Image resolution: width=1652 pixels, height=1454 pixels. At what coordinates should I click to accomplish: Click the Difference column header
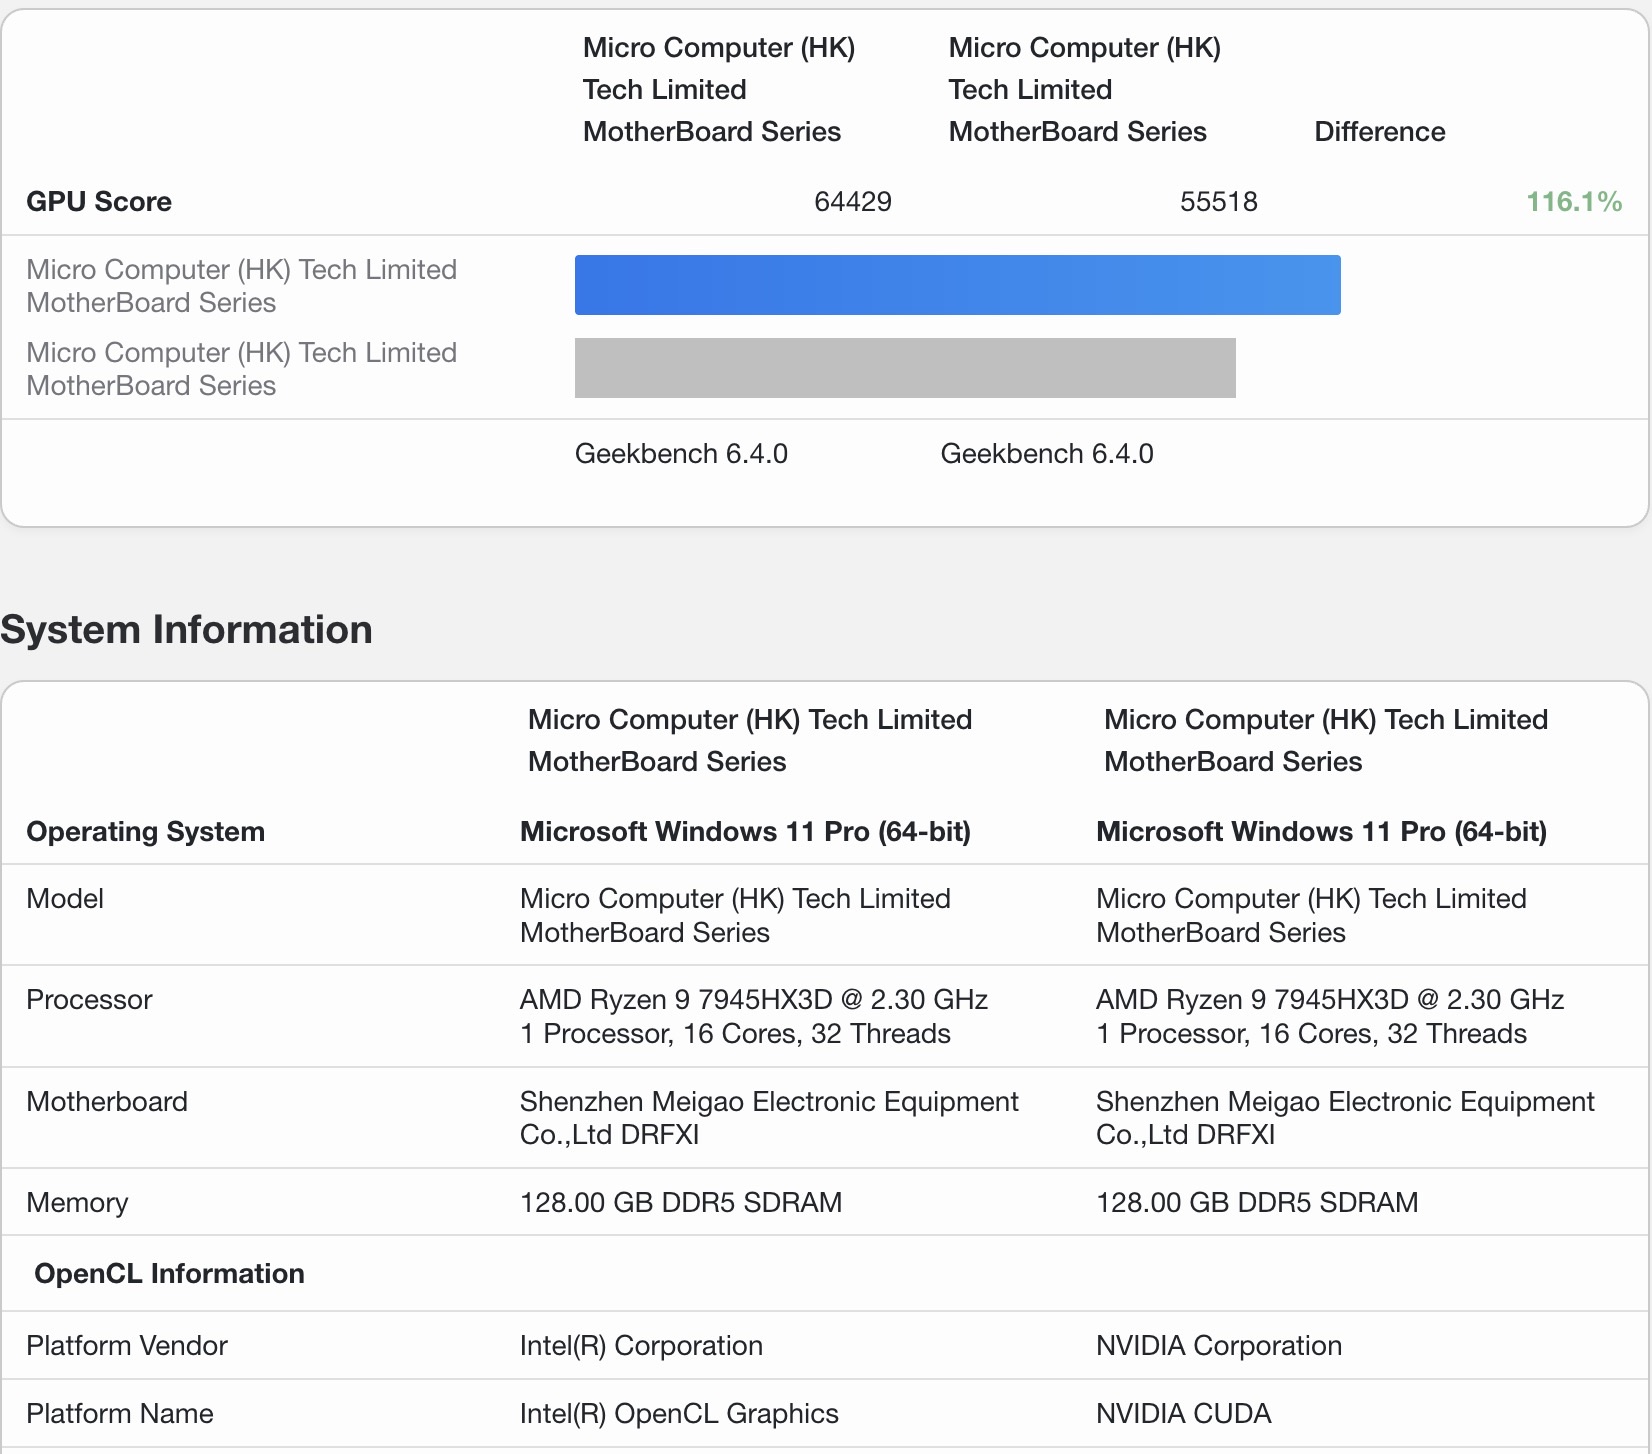(1379, 132)
